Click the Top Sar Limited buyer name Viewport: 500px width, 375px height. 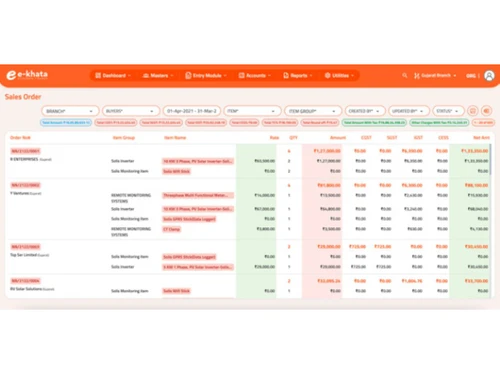point(23,255)
